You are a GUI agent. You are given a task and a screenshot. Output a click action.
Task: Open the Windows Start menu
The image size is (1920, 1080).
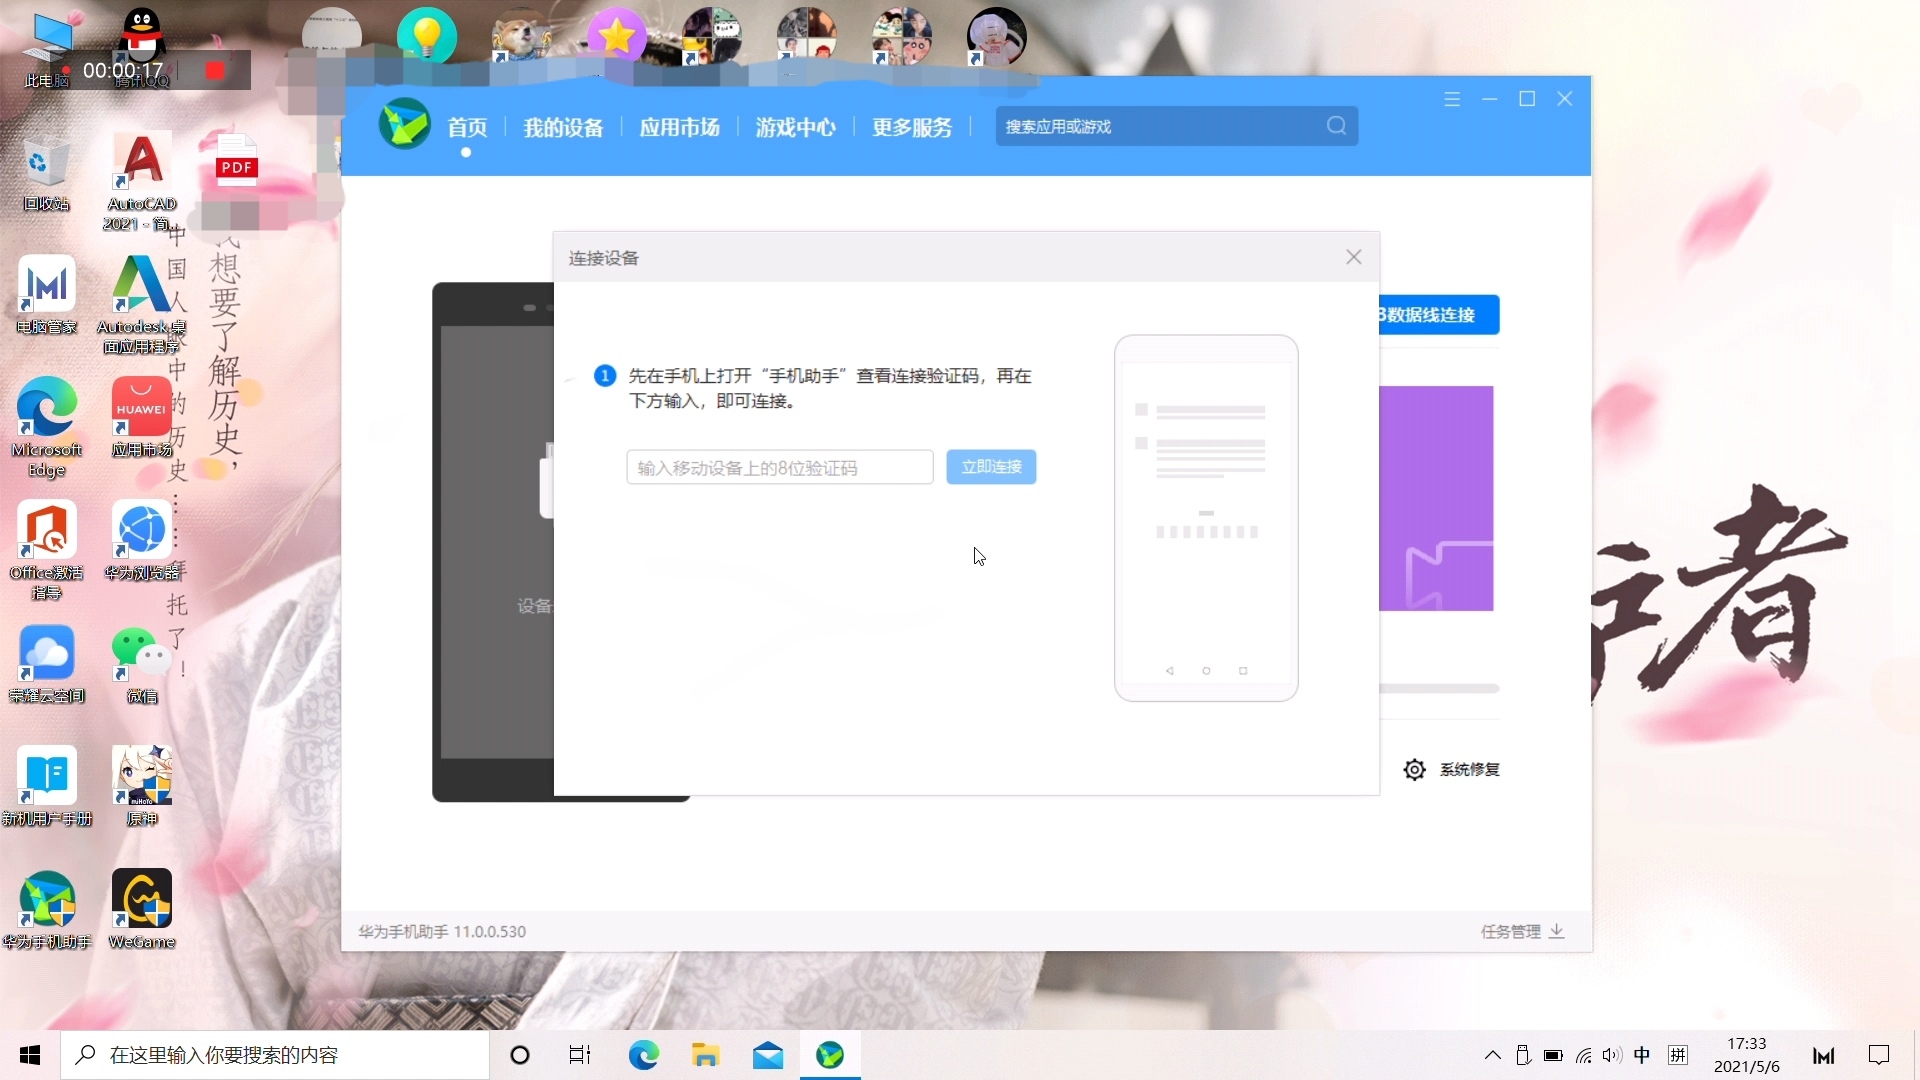point(30,1055)
